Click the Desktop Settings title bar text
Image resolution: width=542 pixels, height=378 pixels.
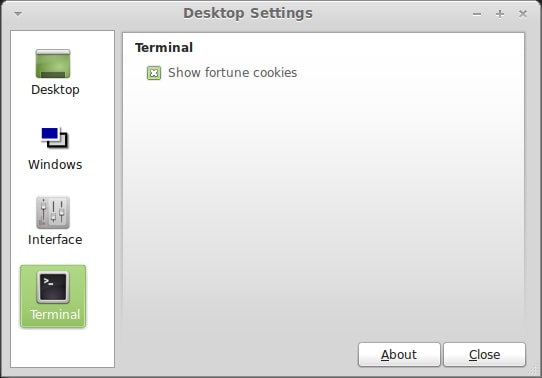pyautogui.click(x=248, y=13)
